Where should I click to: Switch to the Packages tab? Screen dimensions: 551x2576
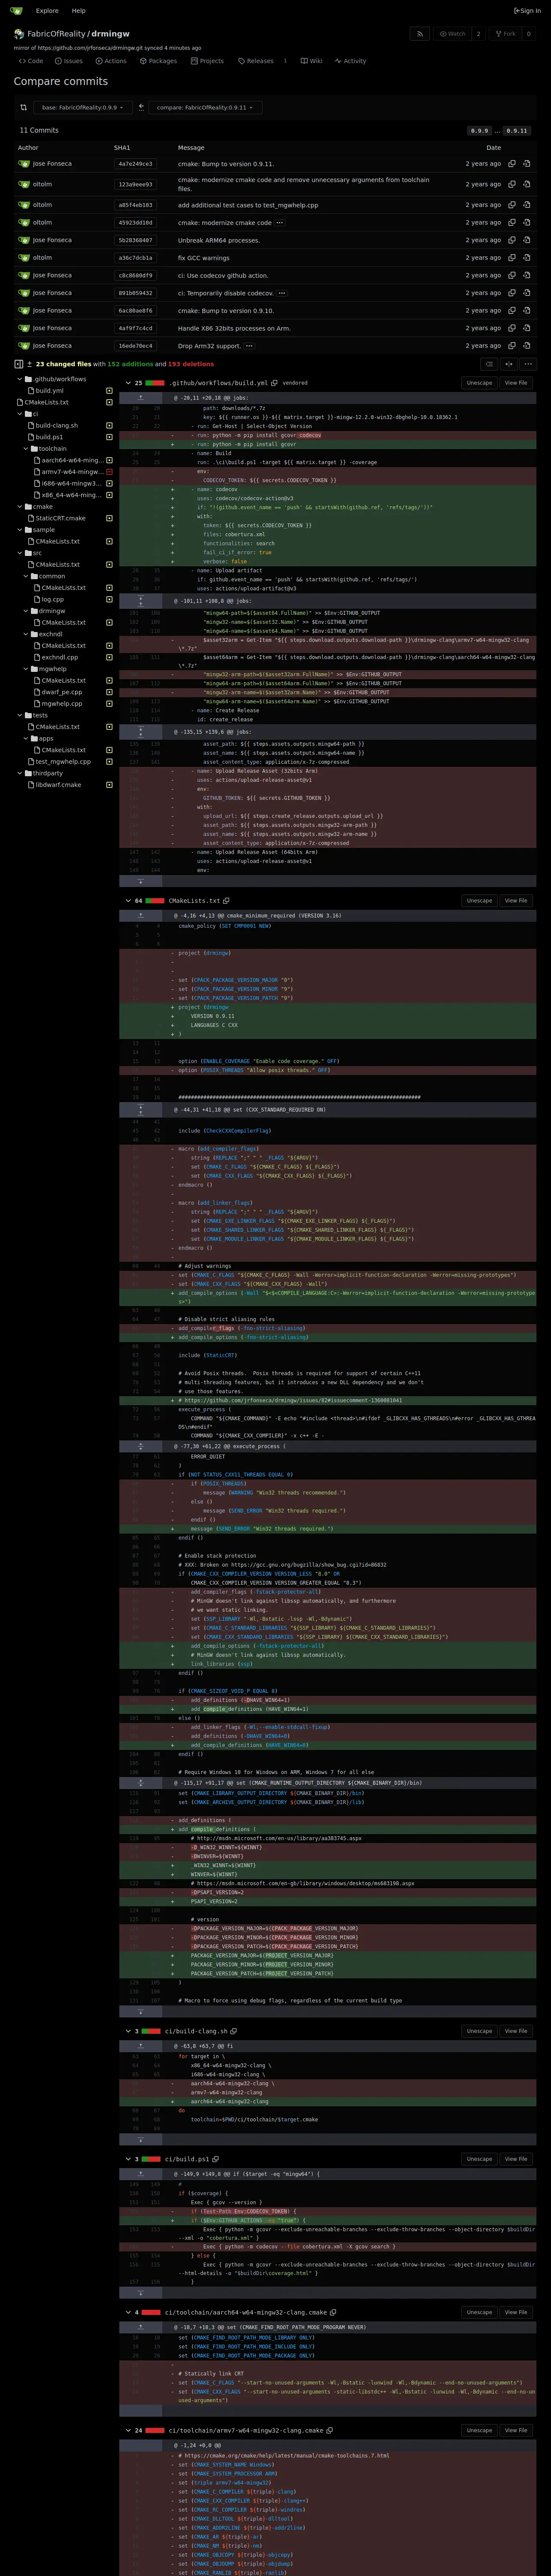158,61
